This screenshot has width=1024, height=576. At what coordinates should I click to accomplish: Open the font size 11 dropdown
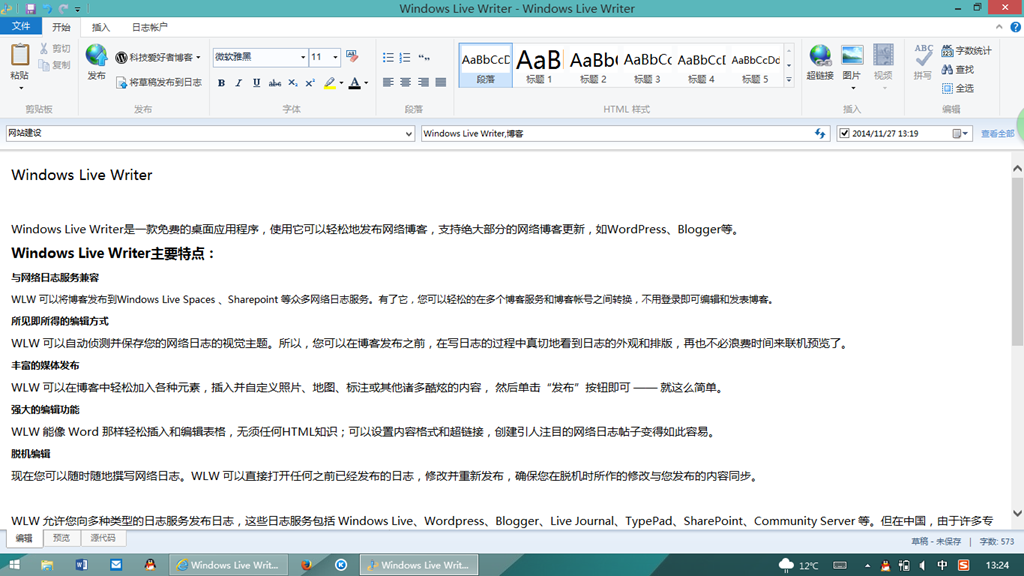tap(335, 57)
